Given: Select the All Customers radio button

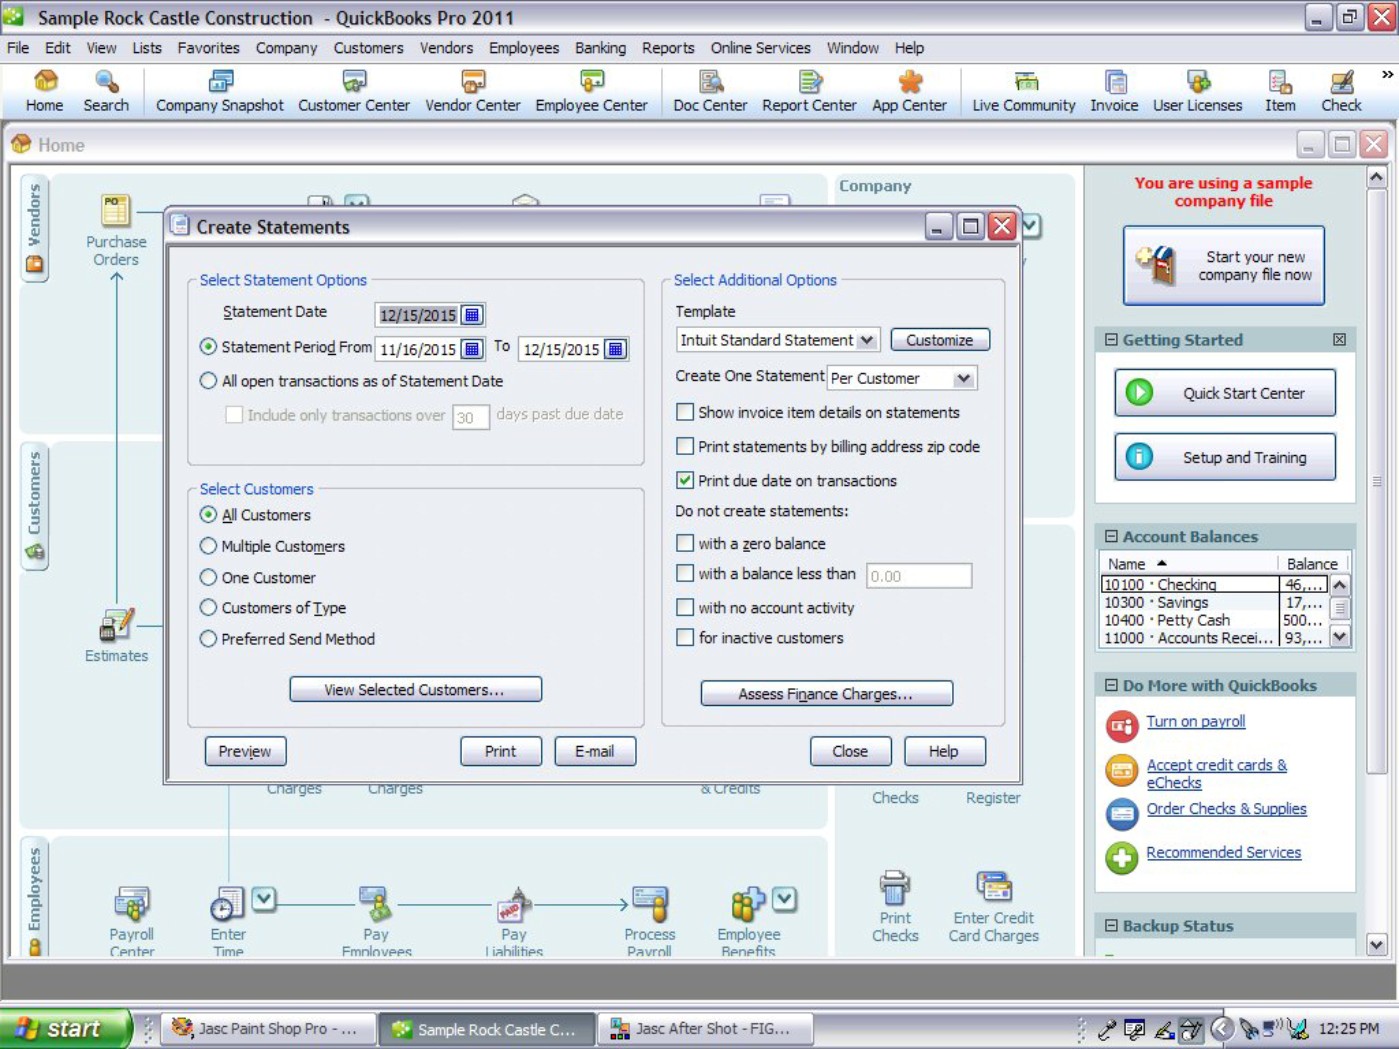Looking at the screenshot, I should click(x=208, y=515).
